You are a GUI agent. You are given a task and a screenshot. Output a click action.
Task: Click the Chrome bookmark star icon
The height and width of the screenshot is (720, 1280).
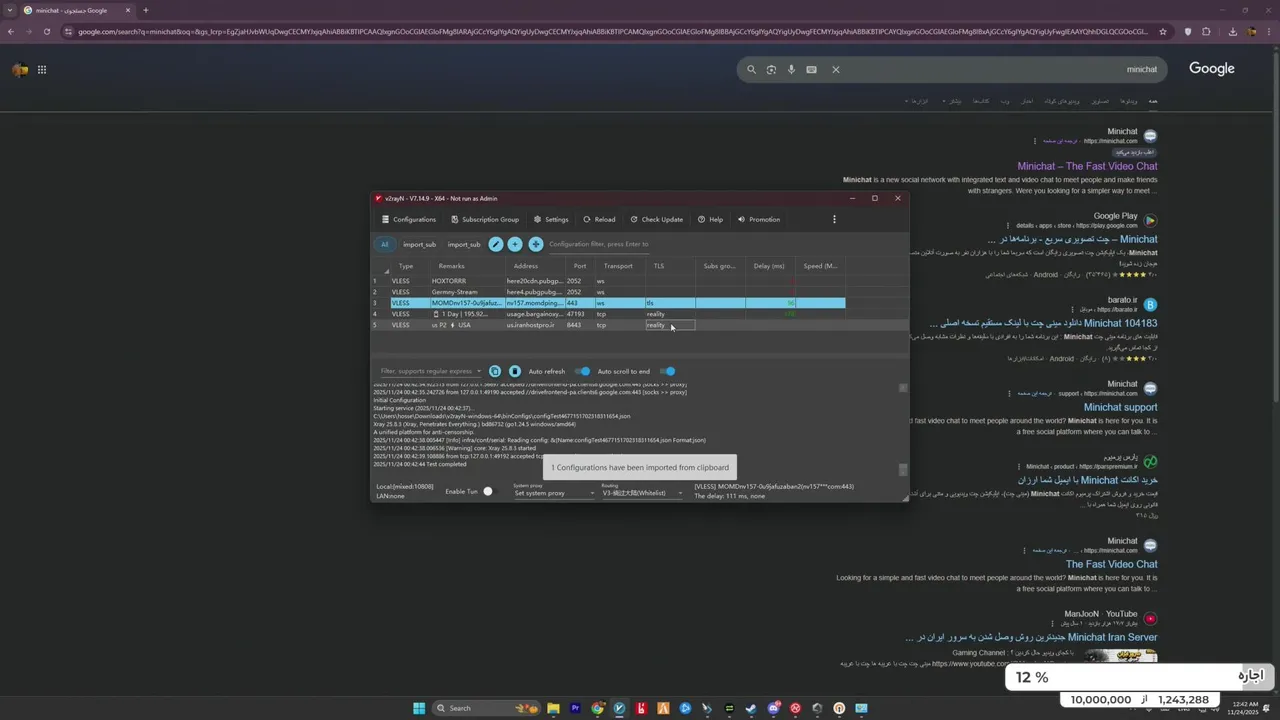(1163, 31)
